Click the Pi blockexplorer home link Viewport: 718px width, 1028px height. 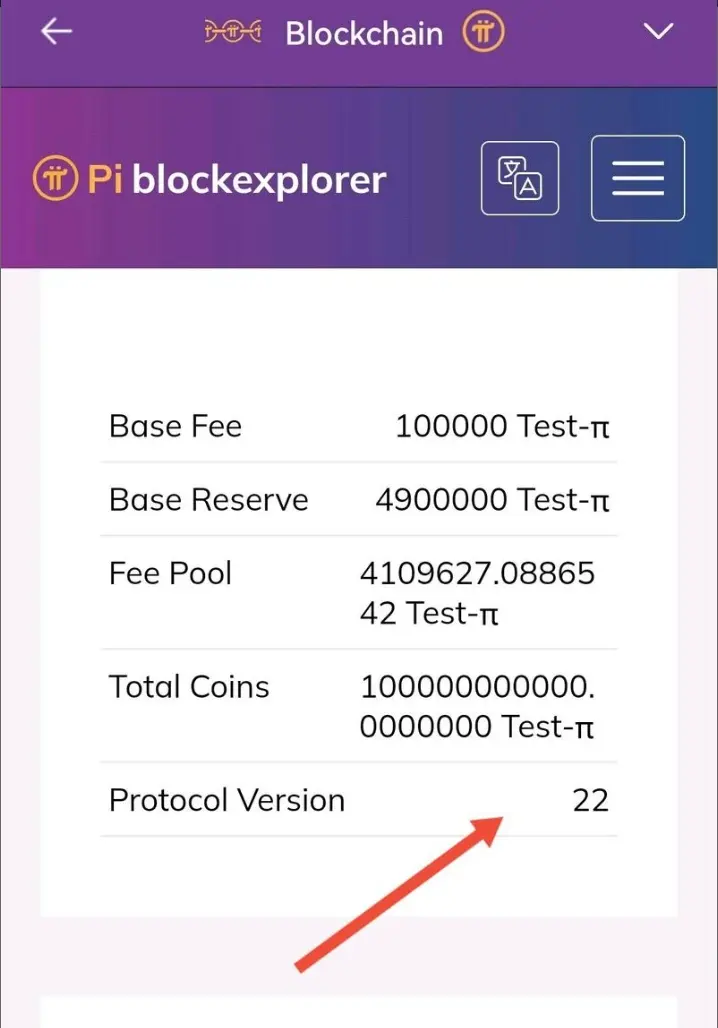point(210,179)
